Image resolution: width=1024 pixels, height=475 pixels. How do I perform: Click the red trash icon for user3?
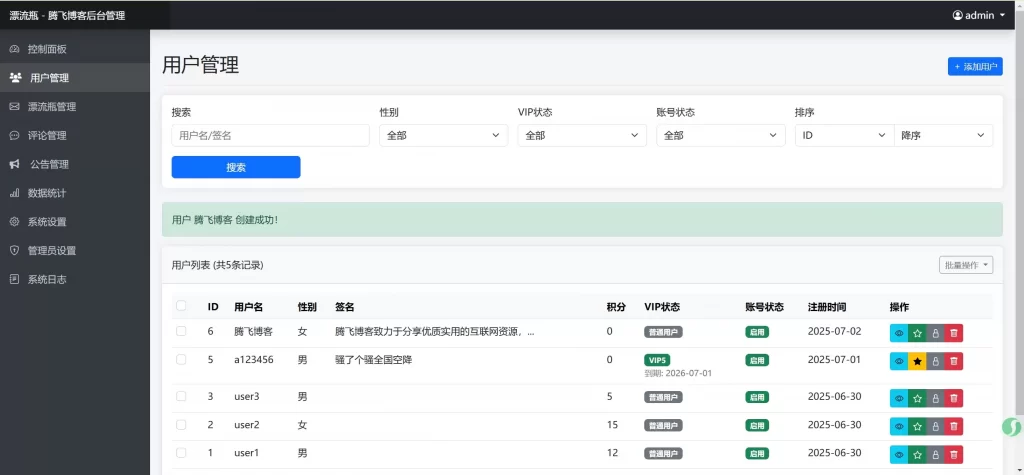(953, 398)
